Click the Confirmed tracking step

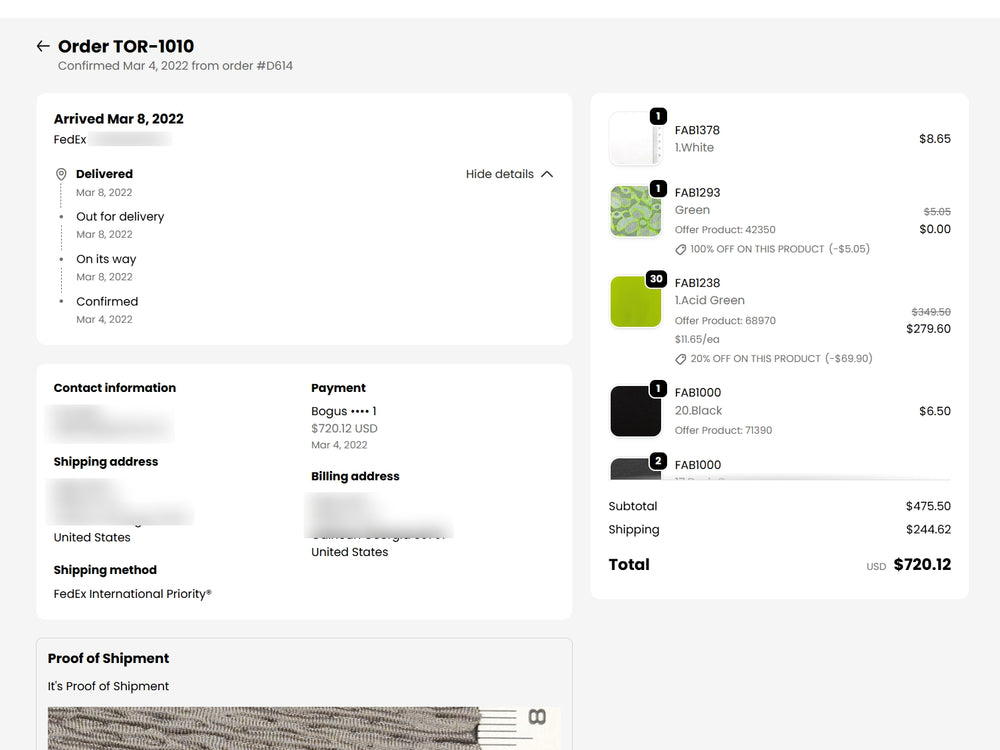(107, 302)
